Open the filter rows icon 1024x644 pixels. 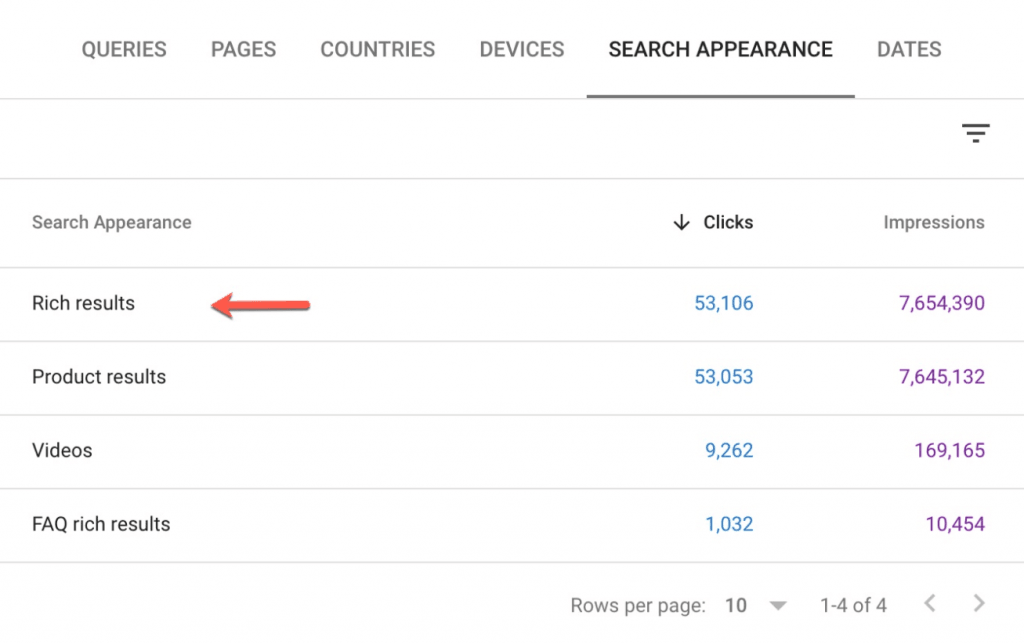click(x=975, y=133)
